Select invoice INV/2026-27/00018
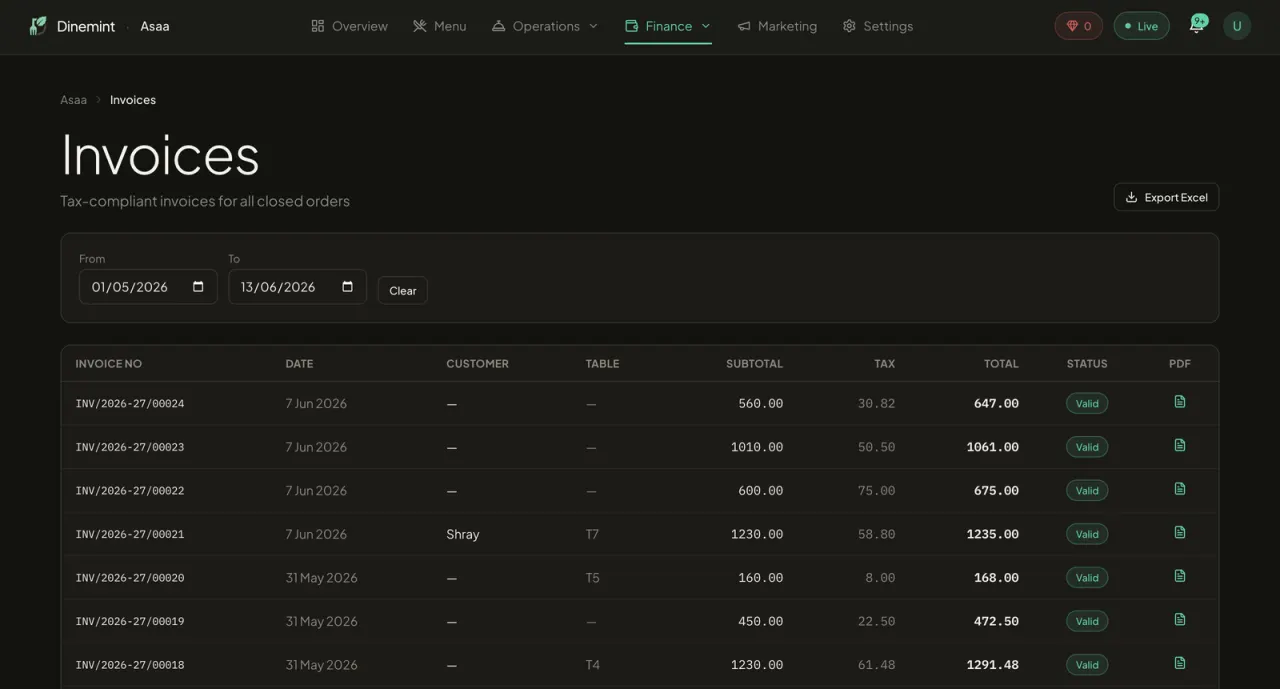 click(130, 665)
